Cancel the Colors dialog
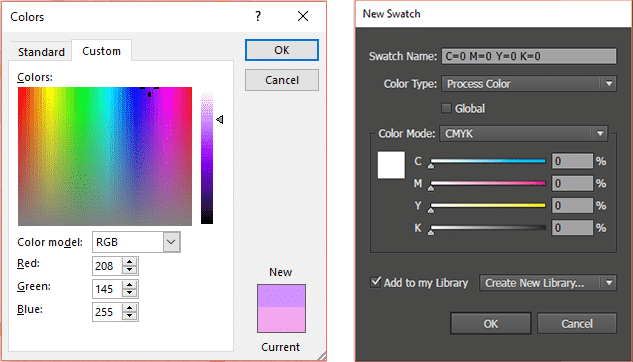The height and width of the screenshot is (362, 633). 282,80
